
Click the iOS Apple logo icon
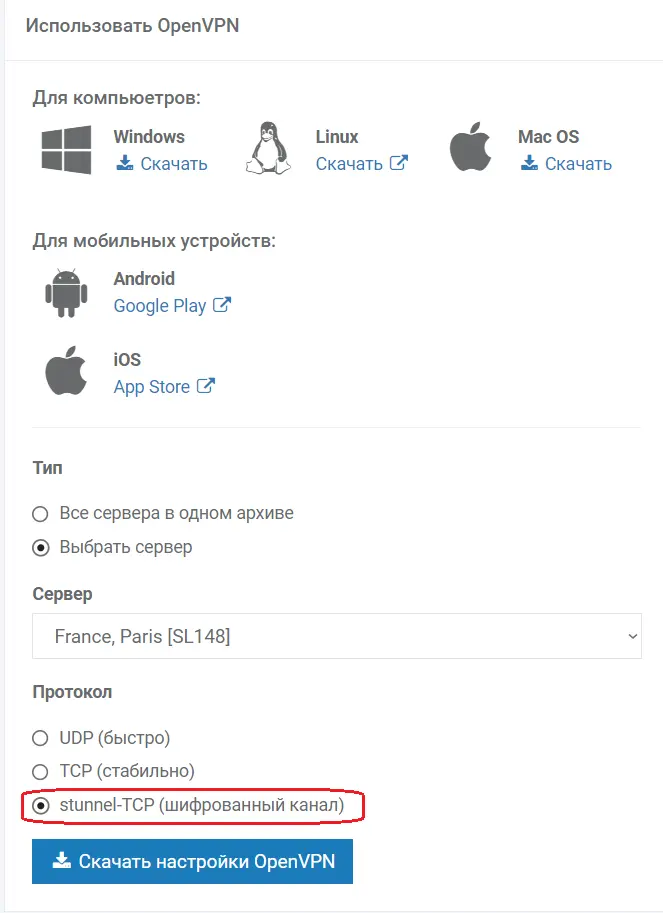click(66, 371)
